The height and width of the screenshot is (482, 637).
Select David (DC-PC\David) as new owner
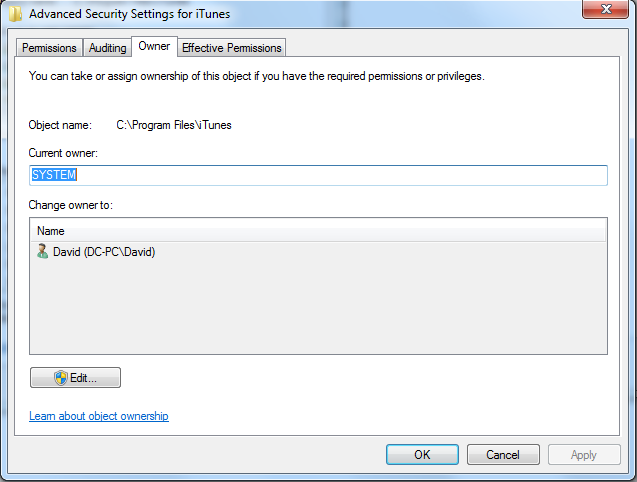tap(104, 252)
